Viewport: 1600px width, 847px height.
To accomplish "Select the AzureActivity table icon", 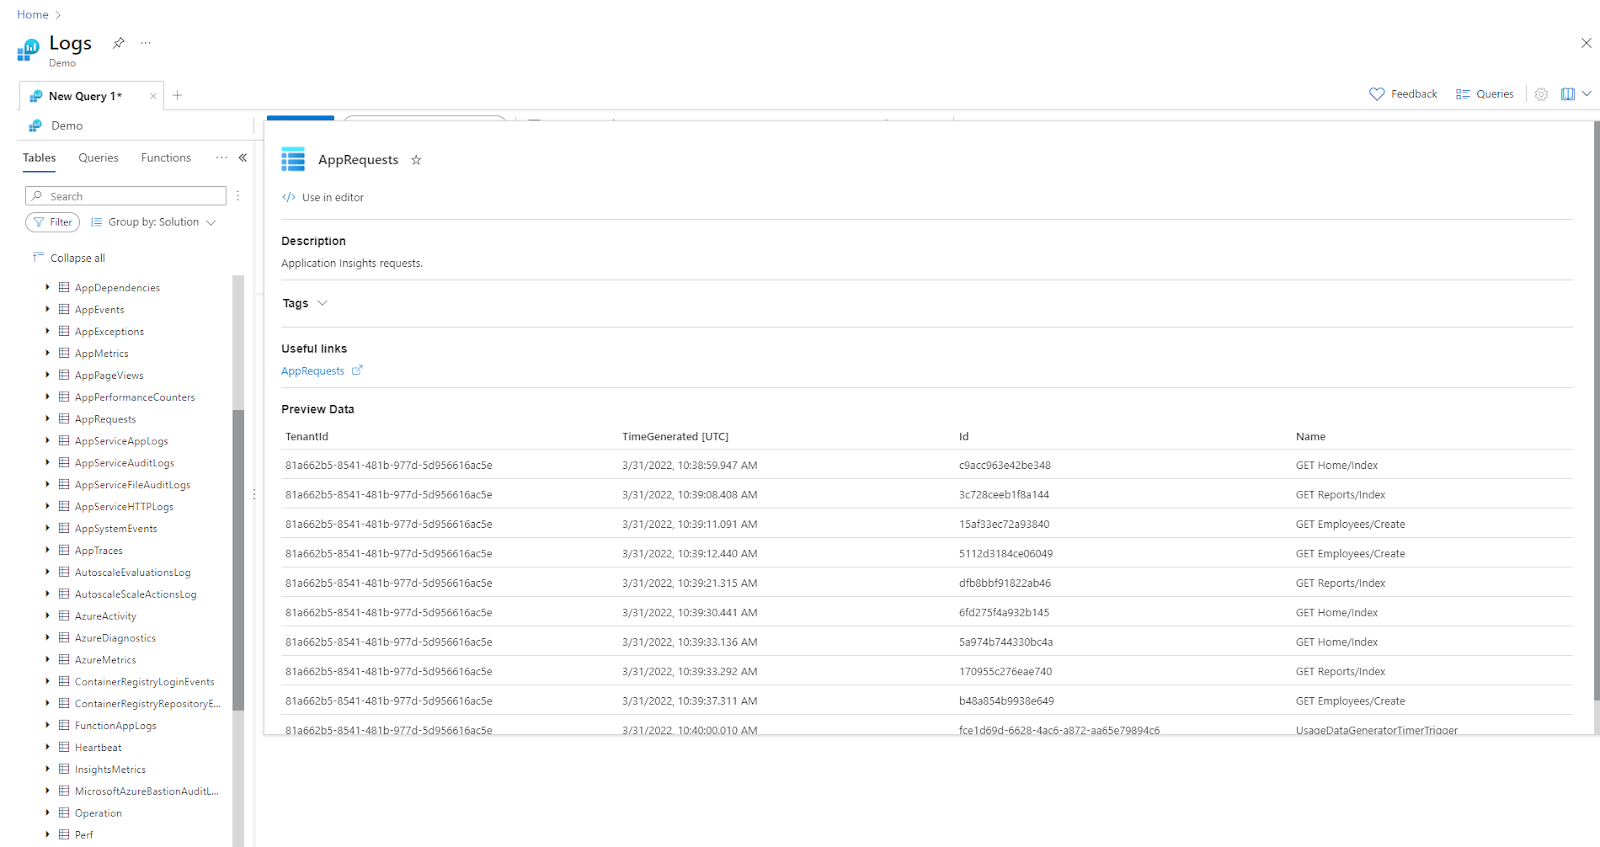I will pyautogui.click(x=64, y=616).
